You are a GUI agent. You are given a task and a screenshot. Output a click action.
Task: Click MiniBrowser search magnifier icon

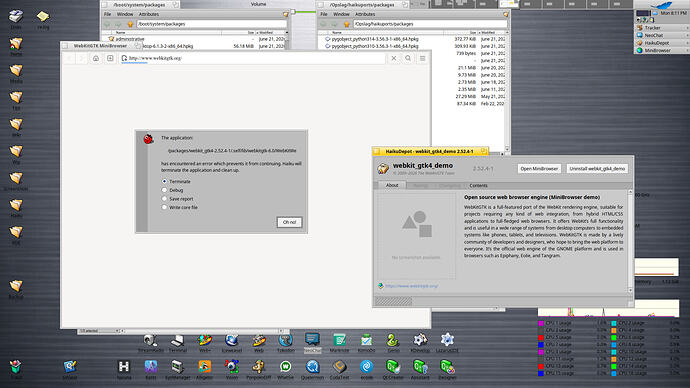(x=408, y=58)
